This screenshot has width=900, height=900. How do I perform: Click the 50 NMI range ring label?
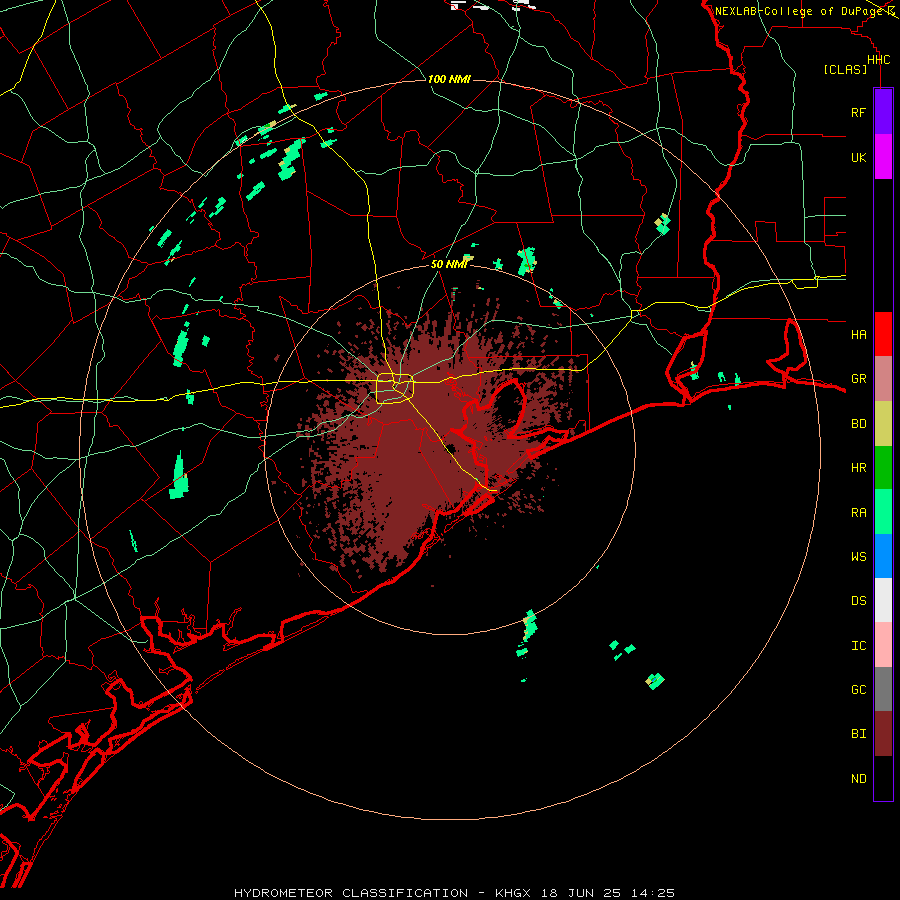click(449, 264)
